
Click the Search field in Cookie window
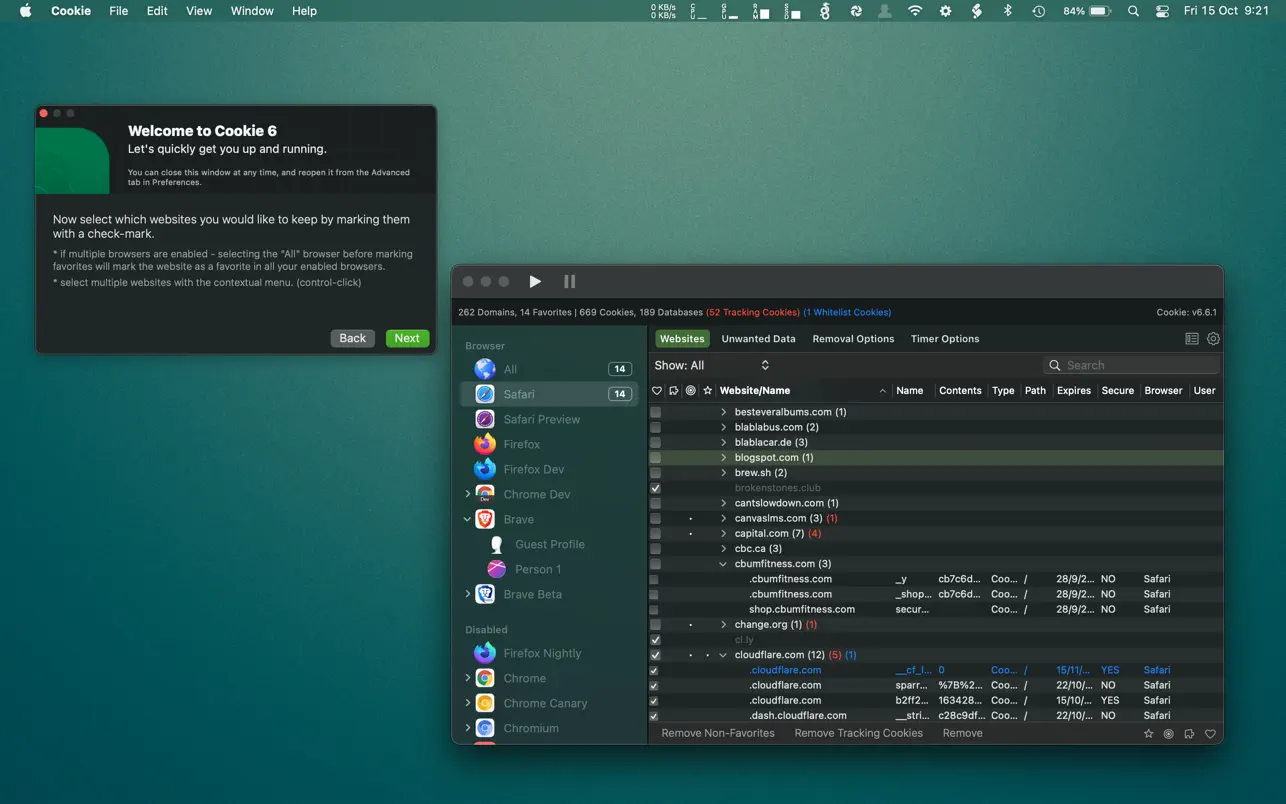(1130, 366)
